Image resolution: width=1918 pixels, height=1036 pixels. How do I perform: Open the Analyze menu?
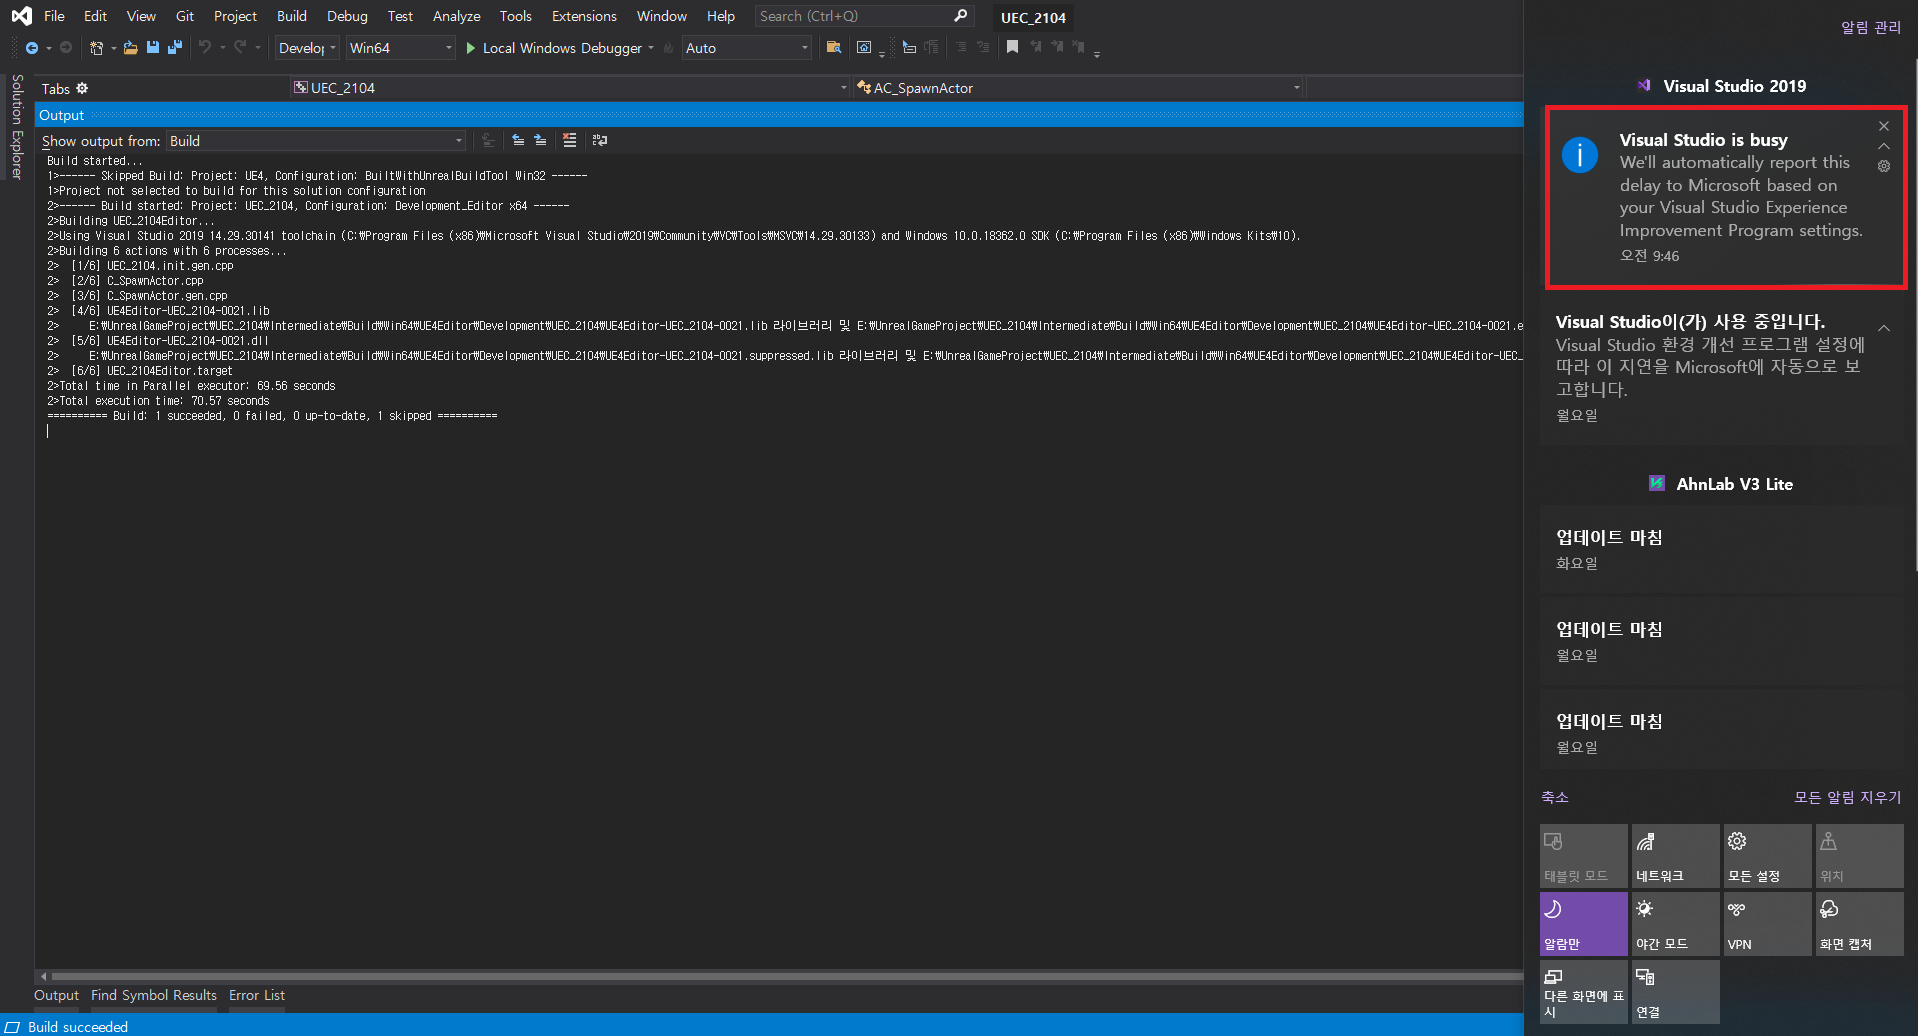tap(456, 16)
